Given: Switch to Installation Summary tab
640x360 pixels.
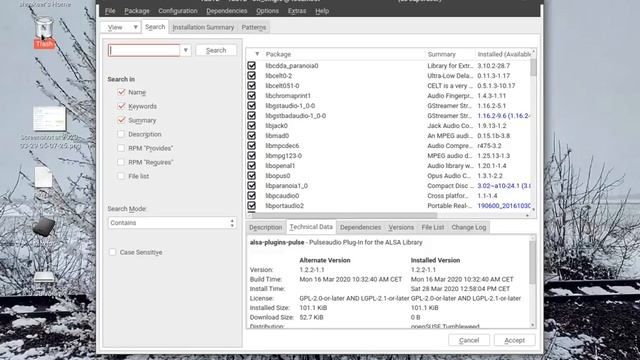Looking at the screenshot, I should pos(203,27).
